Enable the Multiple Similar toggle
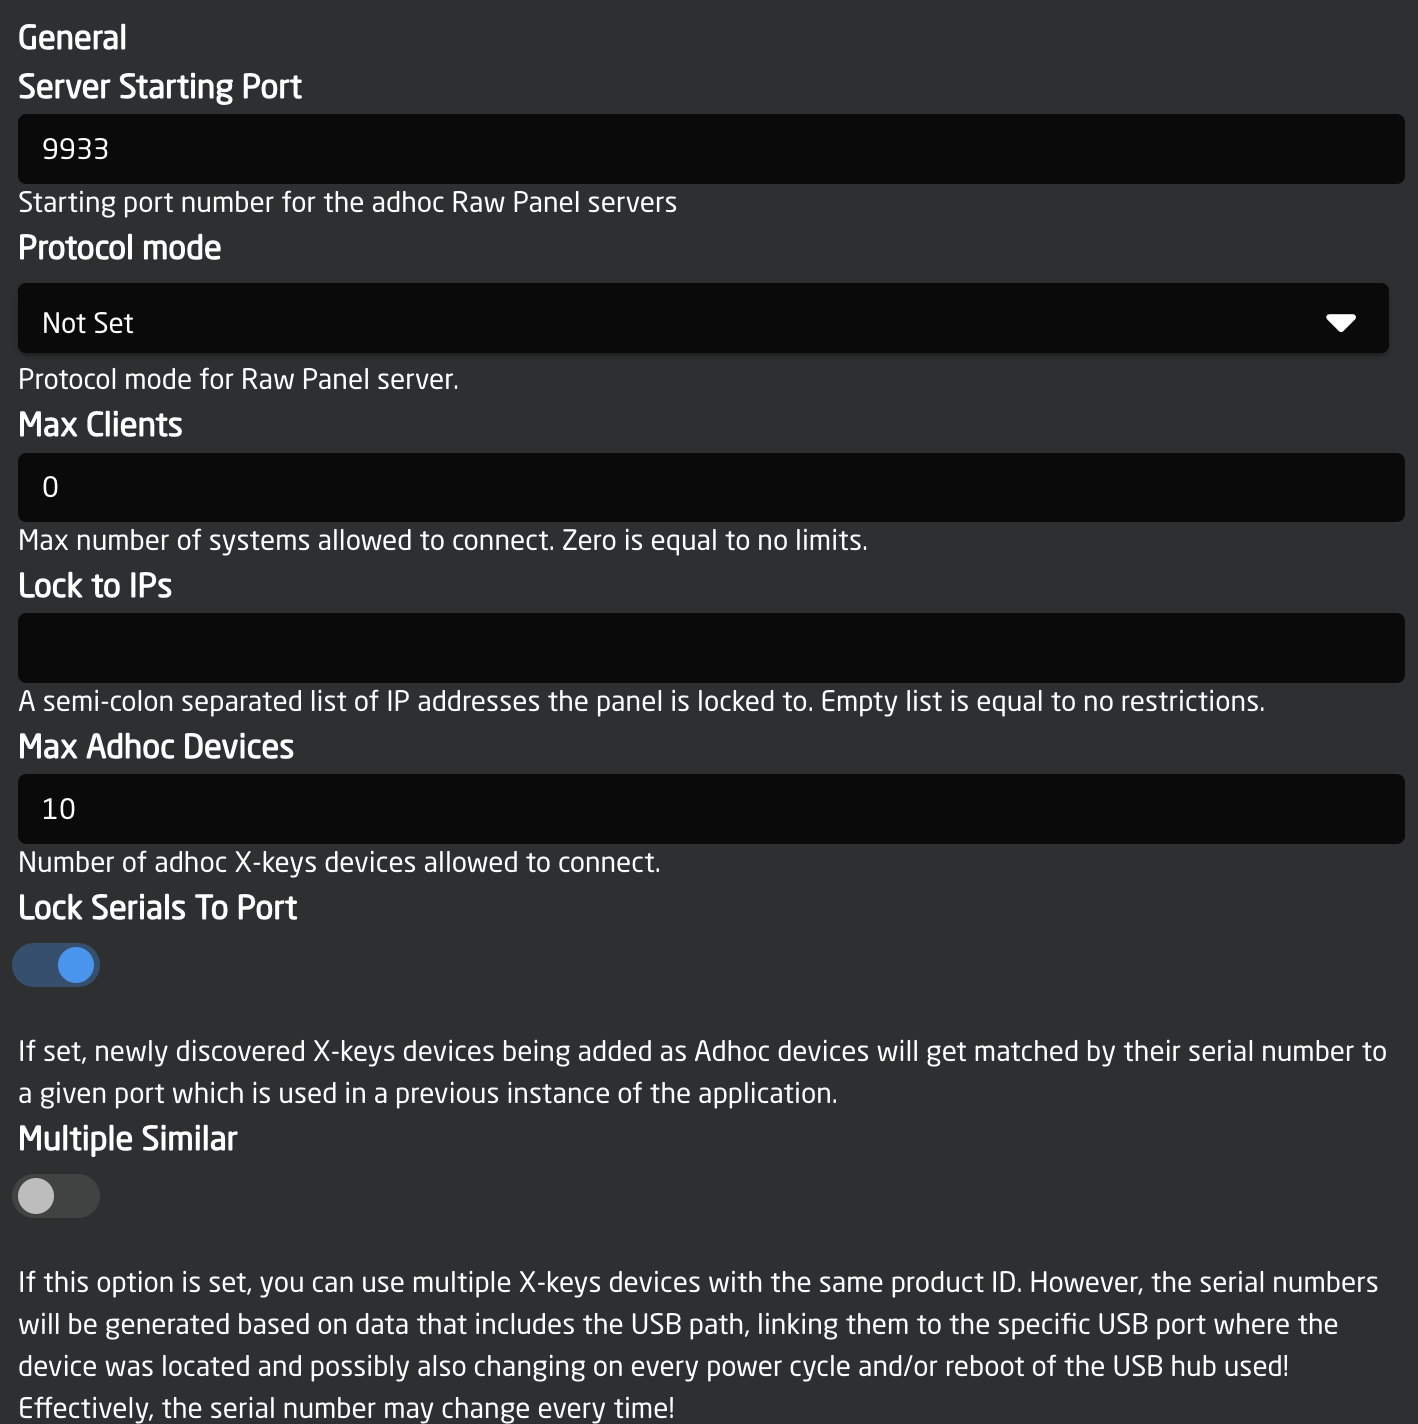1418x1424 pixels. (56, 1196)
